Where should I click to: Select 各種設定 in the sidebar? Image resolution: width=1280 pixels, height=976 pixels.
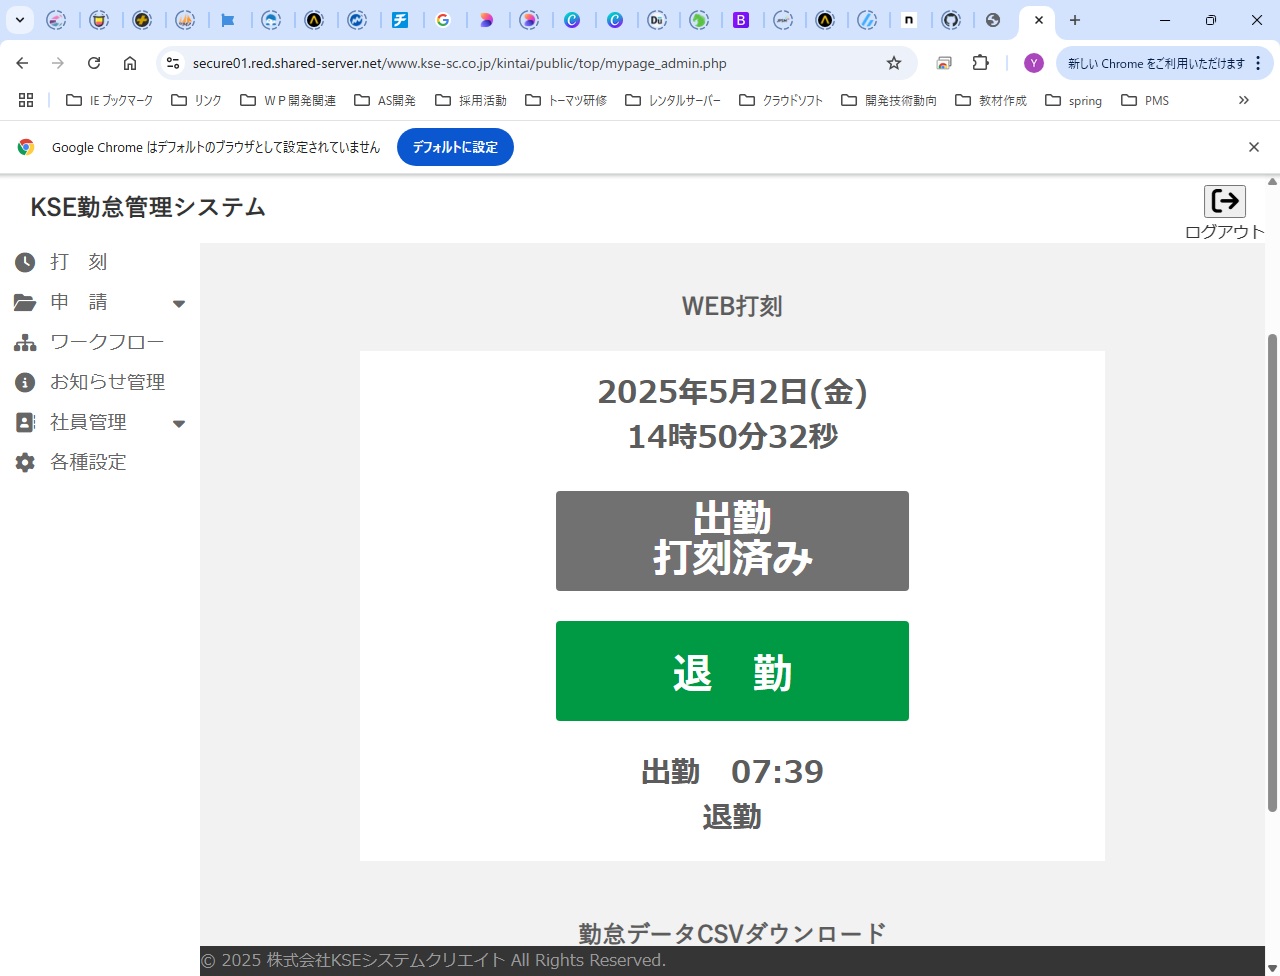[88, 462]
